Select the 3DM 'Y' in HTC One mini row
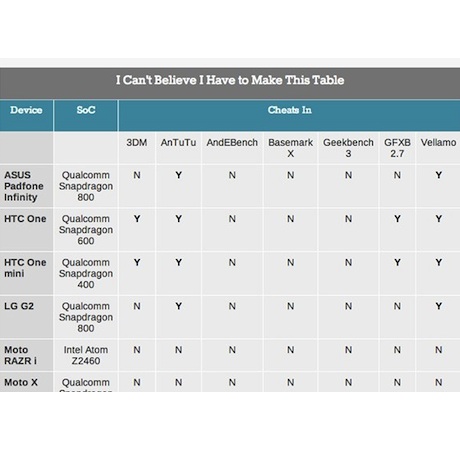 [137, 262]
